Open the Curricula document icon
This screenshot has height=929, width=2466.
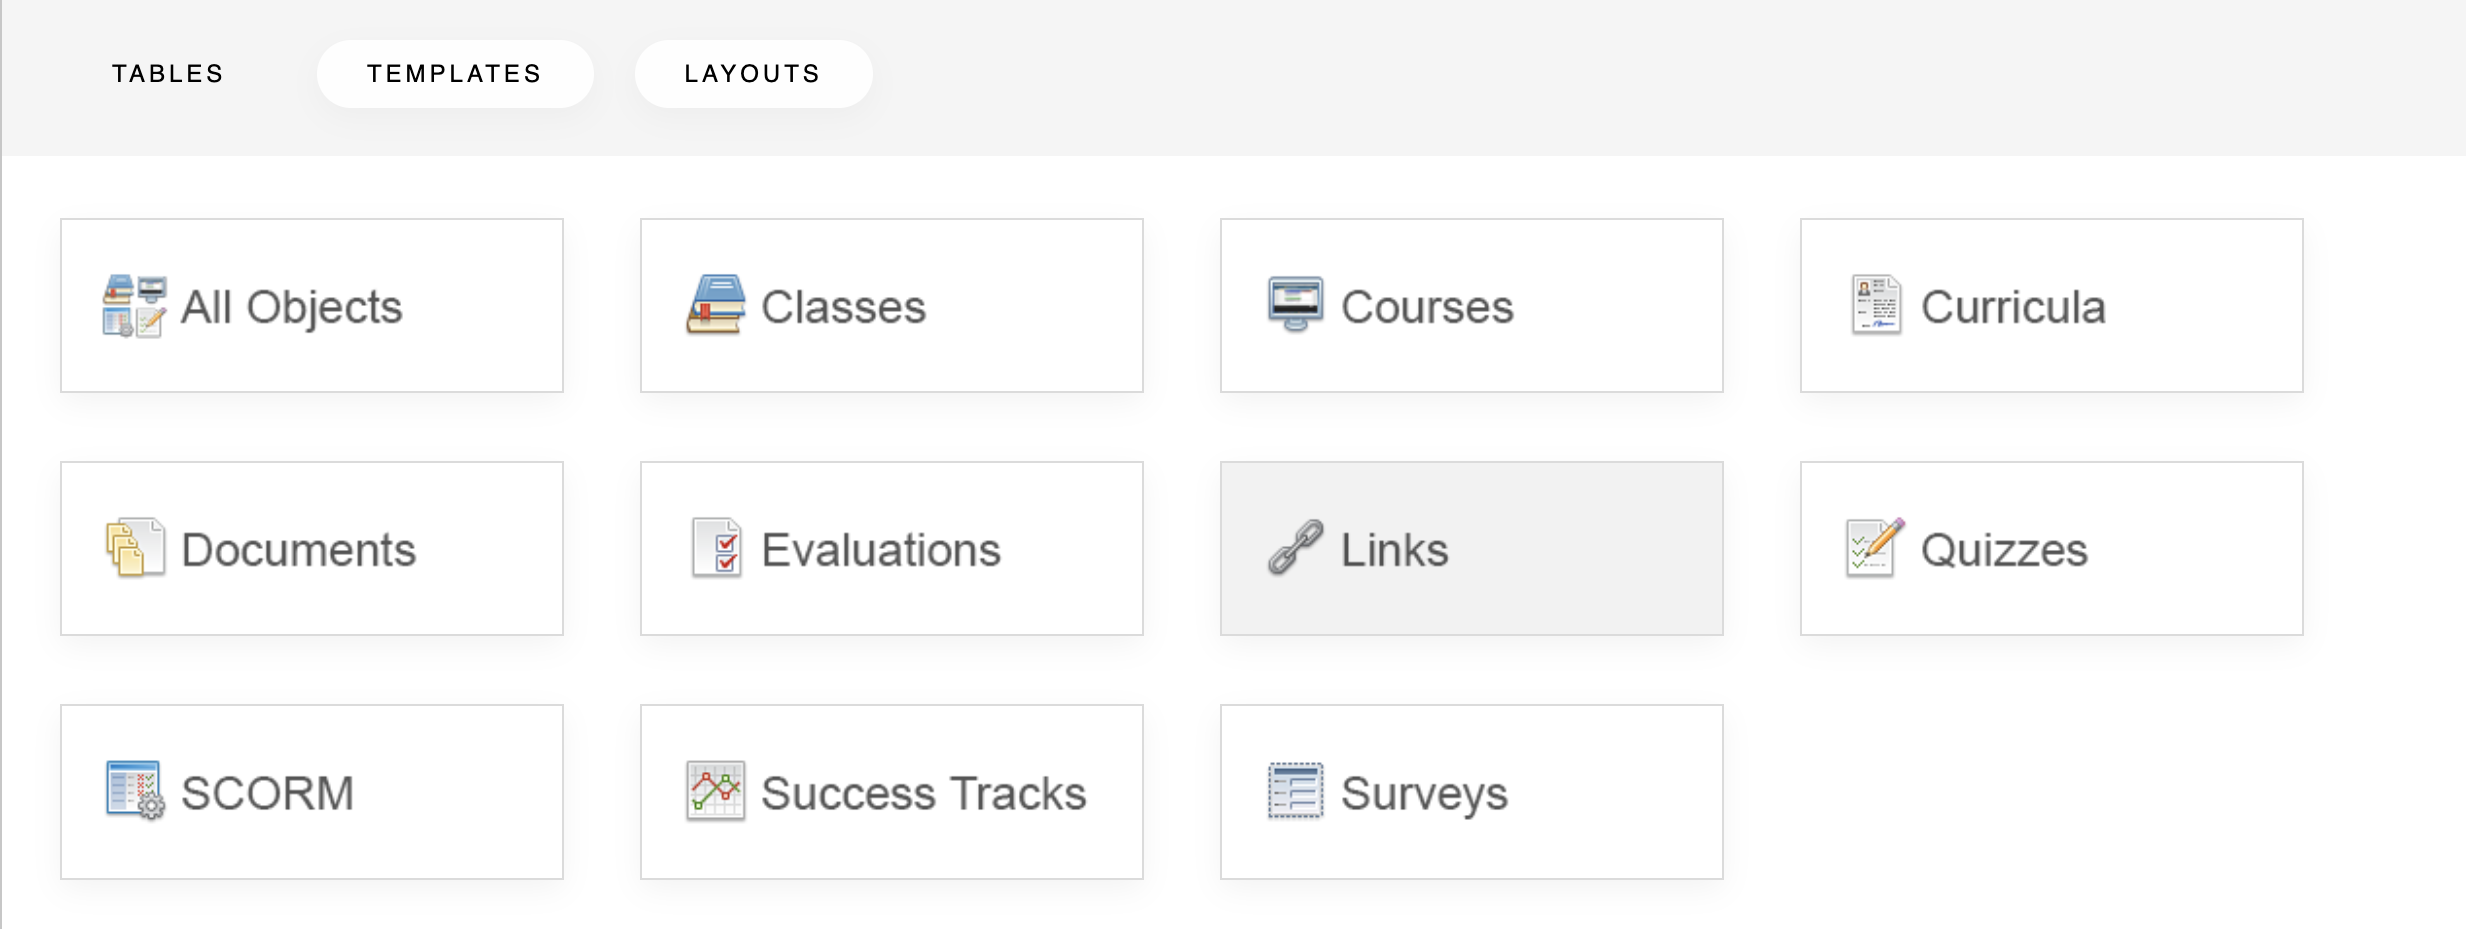(1875, 305)
